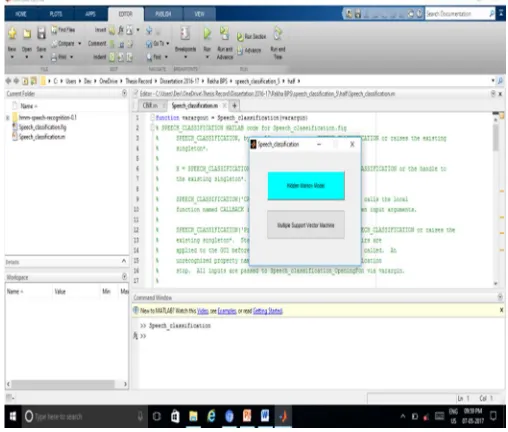Open the Current Folder panel actions menu
Viewport: 508px width, 432px height.
124,93
